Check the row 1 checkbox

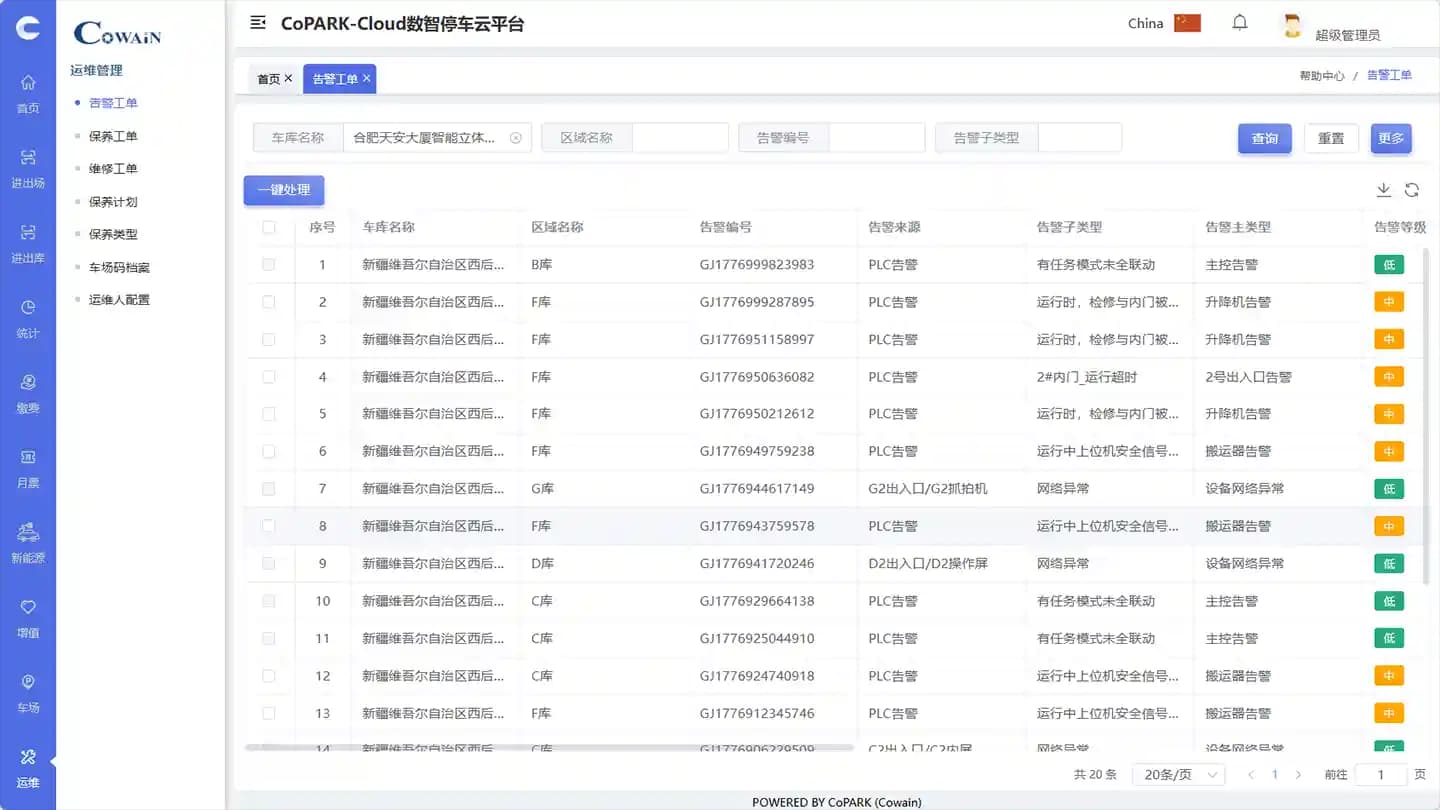269,265
